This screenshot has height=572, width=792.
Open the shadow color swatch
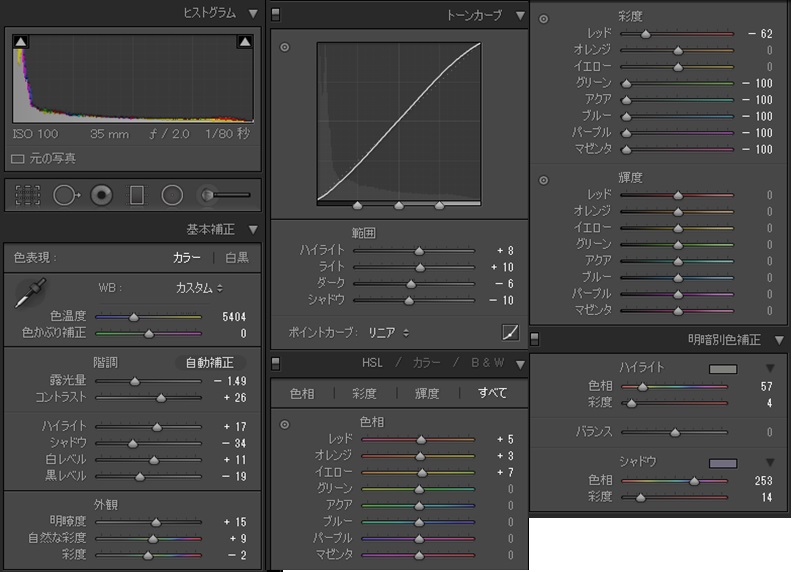pyautogui.click(x=723, y=463)
